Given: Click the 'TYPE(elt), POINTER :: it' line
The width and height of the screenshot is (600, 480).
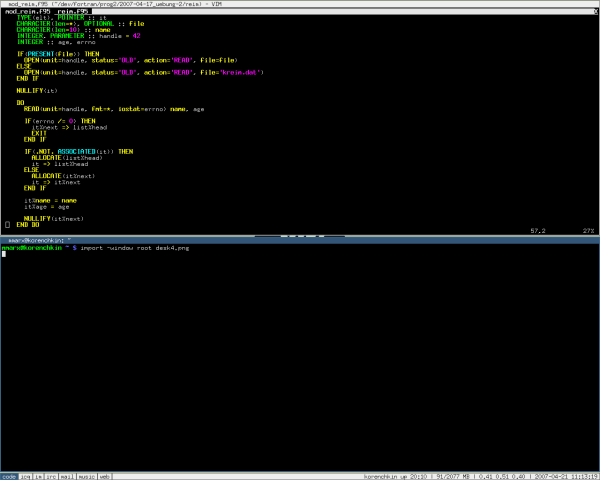Looking at the screenshot, I should [61, 18].
